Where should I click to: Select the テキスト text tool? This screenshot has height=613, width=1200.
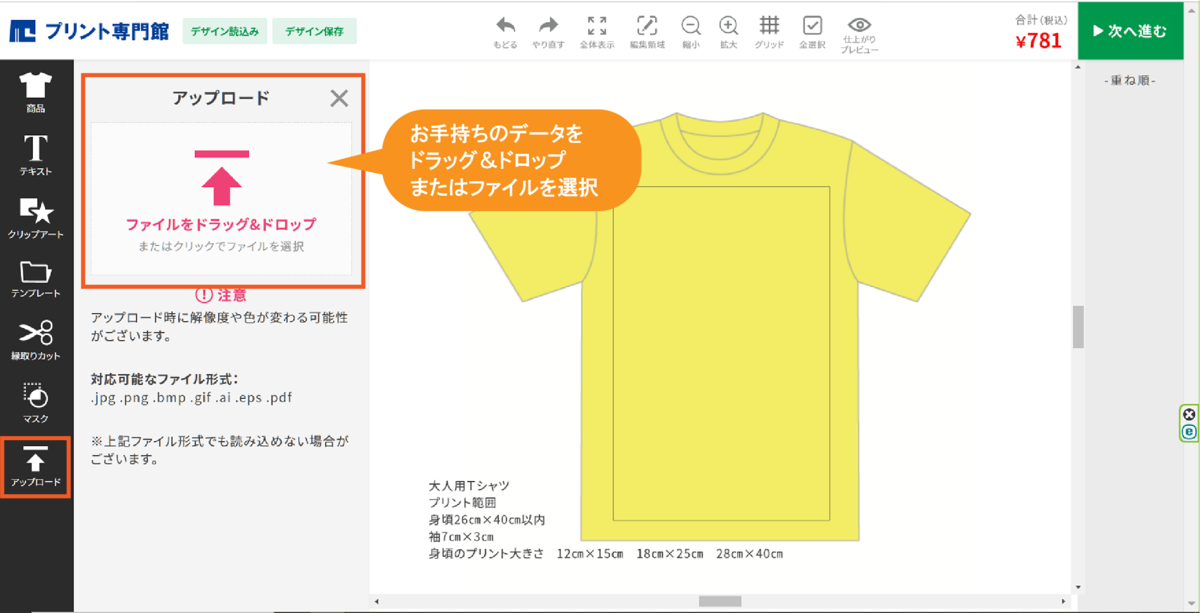[36, 155]
